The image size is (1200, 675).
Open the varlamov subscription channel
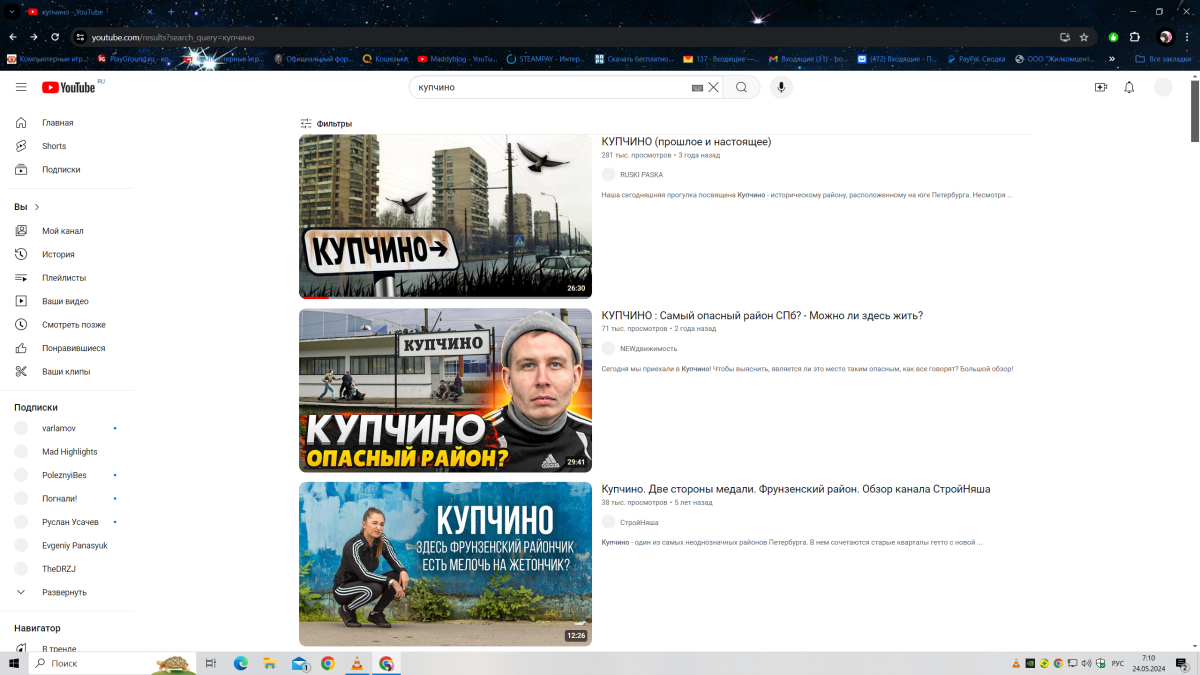pos(59,428)
